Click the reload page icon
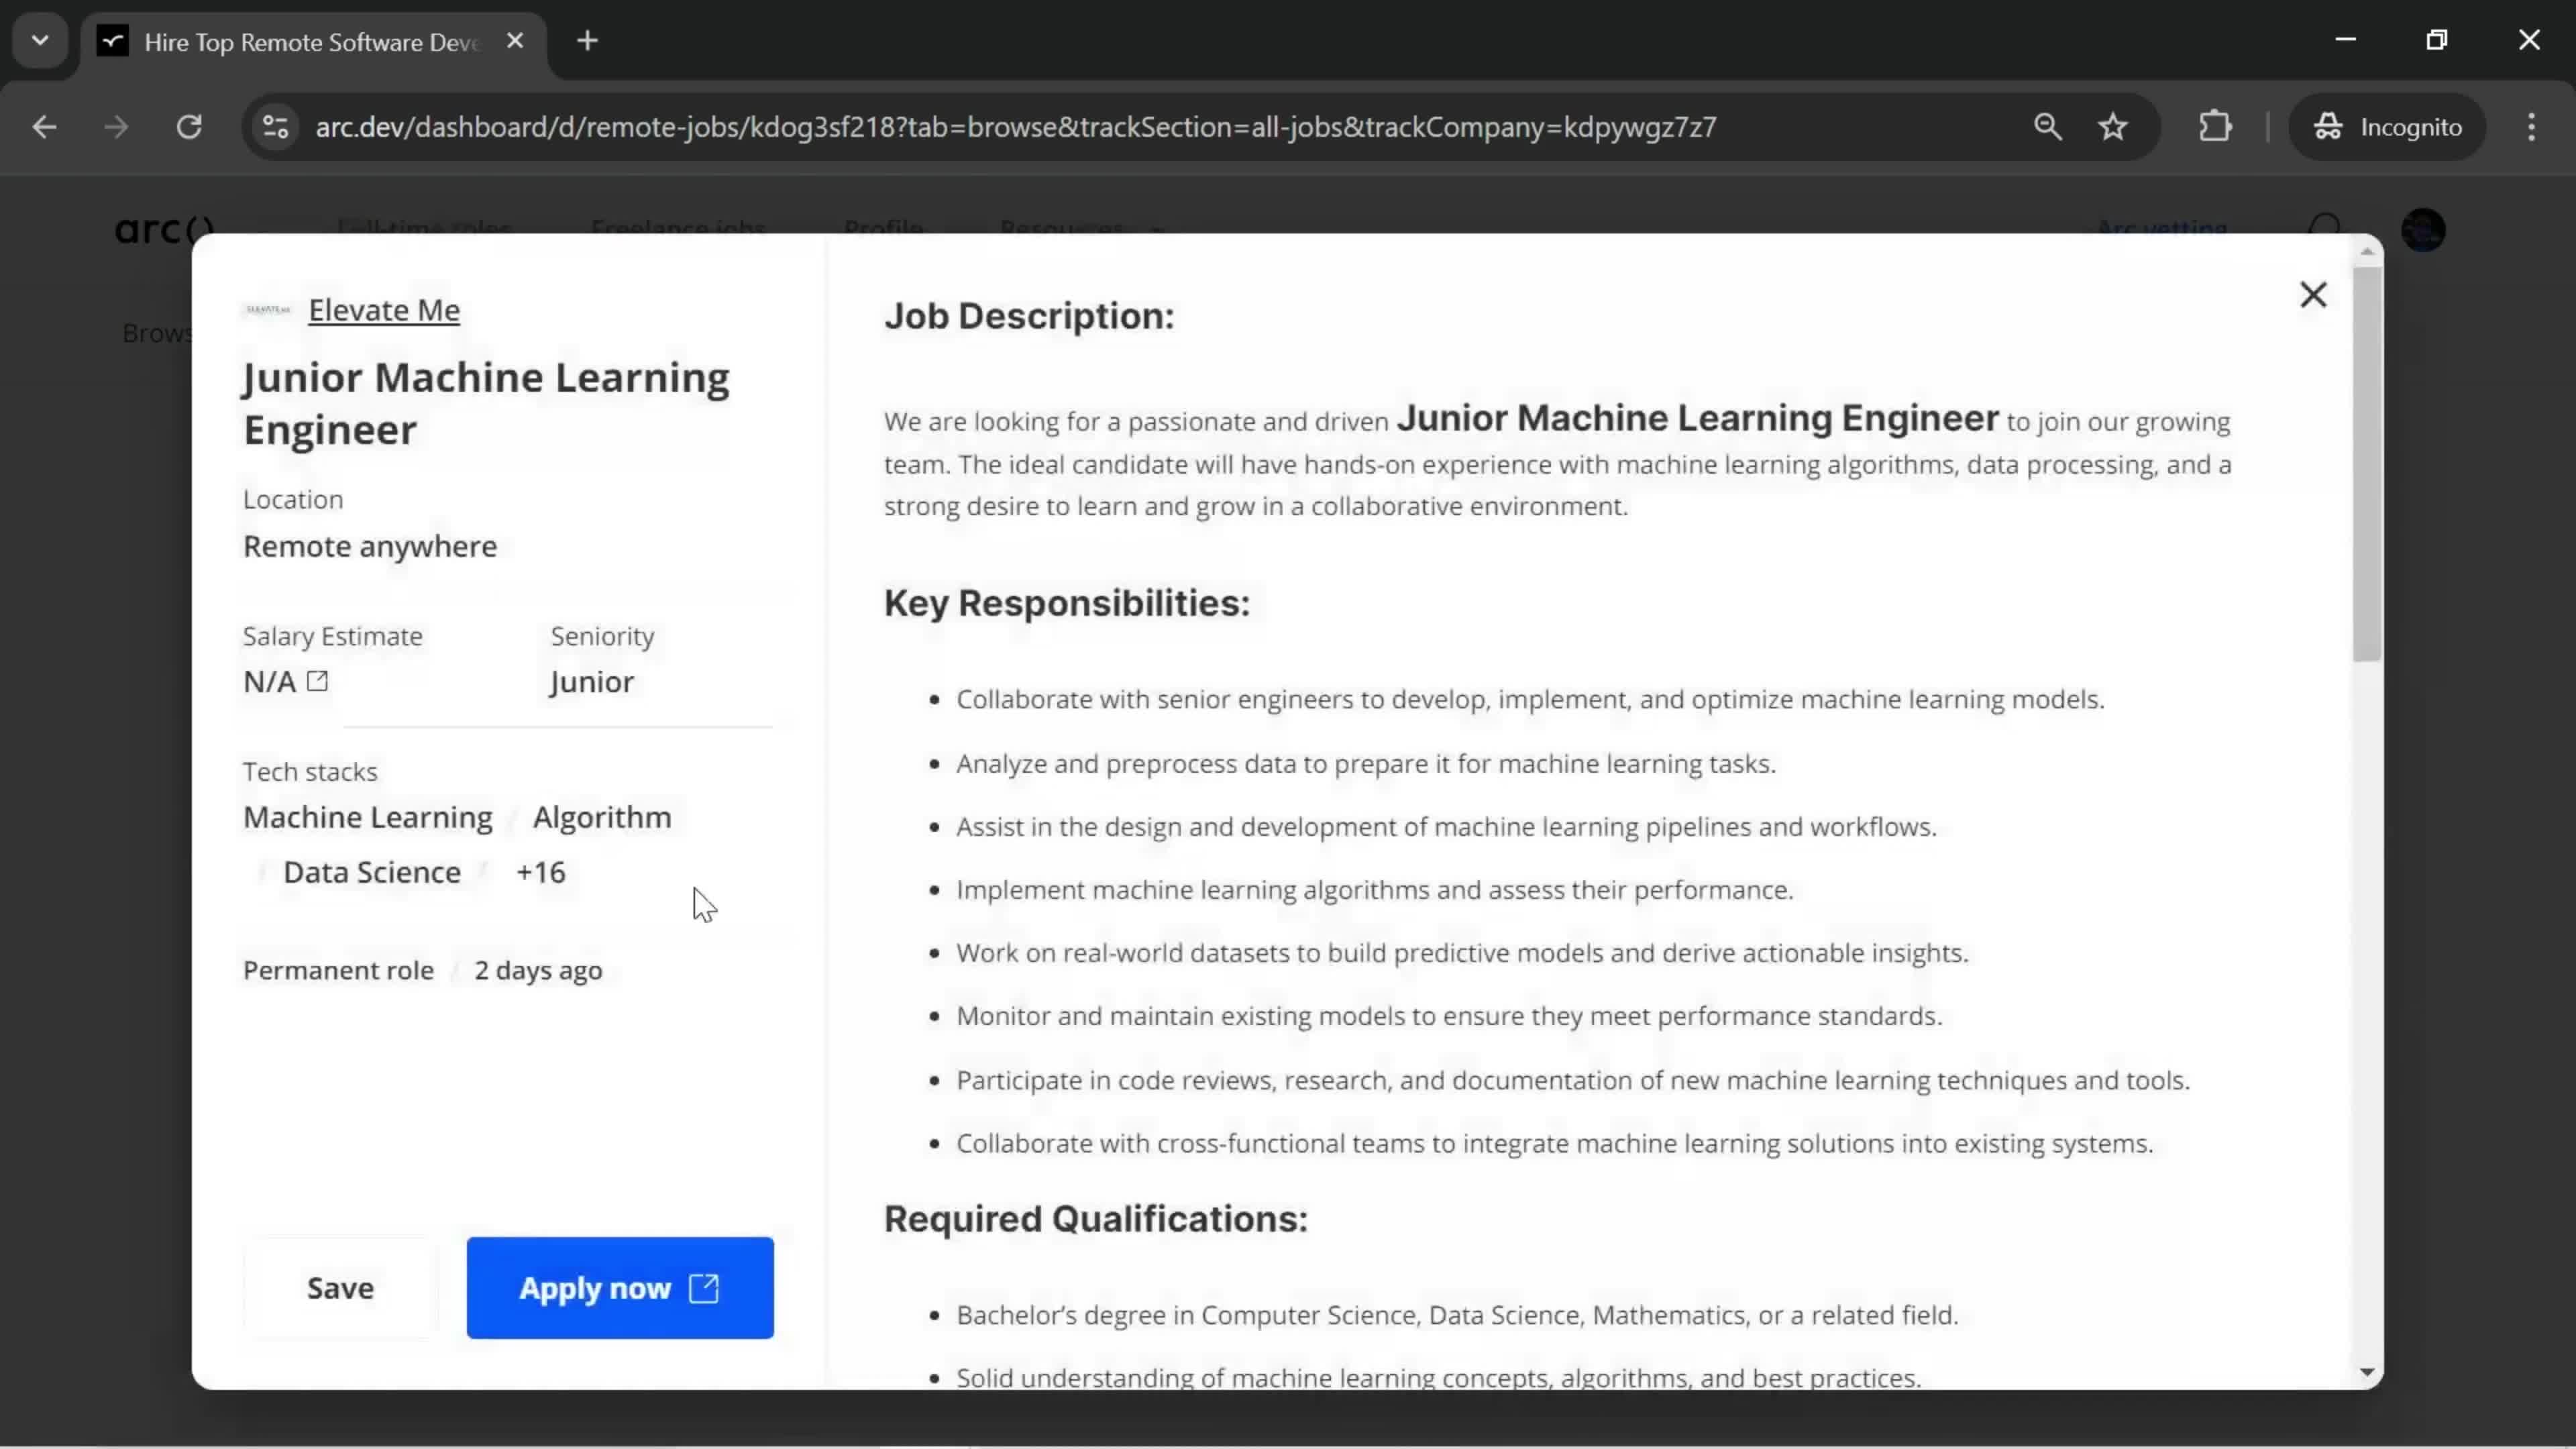This screenshot has width=2576, height=1449. [189, 125]
